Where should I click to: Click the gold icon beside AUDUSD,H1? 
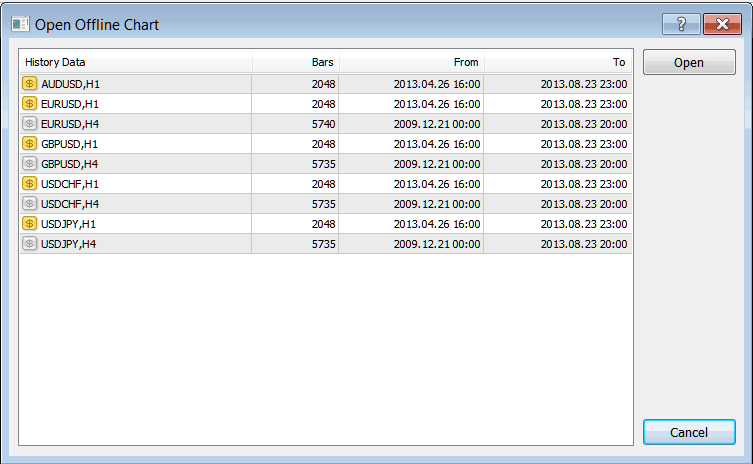[29, 84]
